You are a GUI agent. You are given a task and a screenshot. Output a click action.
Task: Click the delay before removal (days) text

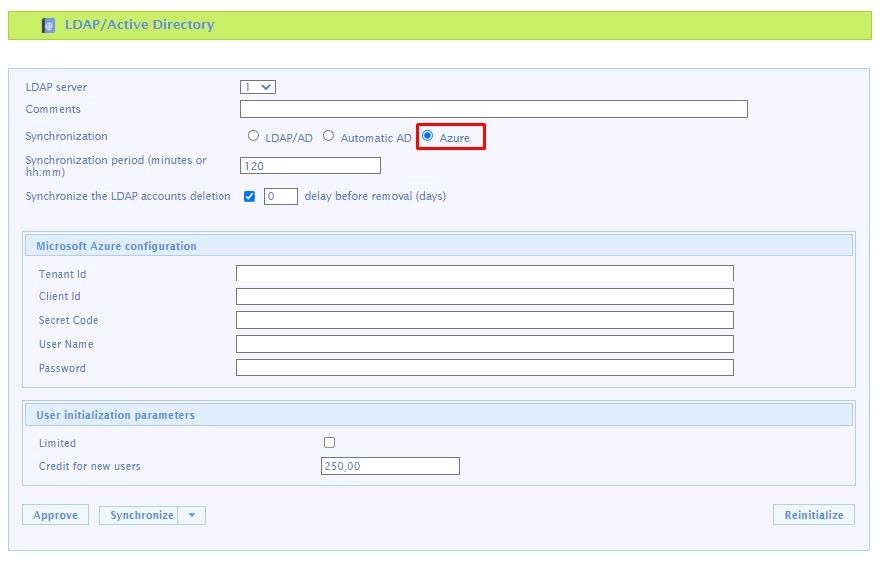[x=375, y=196]
